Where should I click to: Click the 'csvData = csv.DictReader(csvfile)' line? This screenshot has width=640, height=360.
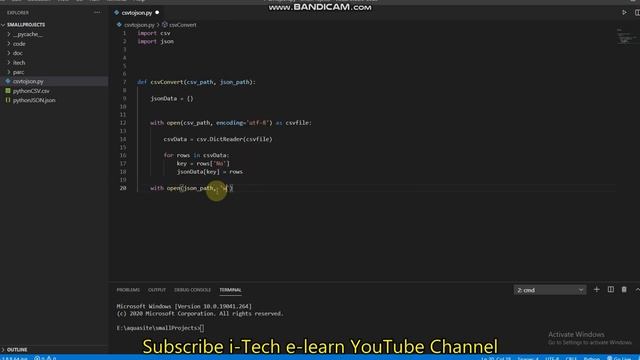click(x=218, y=139)
